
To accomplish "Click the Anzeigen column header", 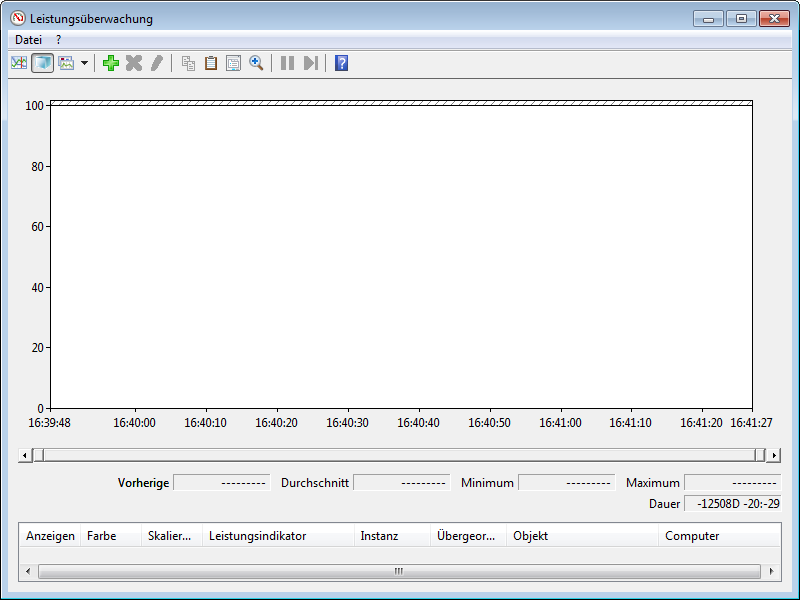I will 50,536.
